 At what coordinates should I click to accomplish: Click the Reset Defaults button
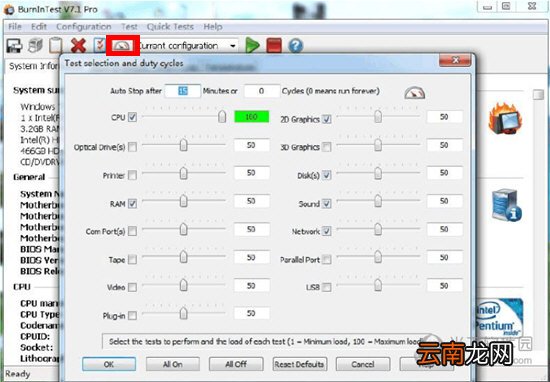[x=300, y=364]
